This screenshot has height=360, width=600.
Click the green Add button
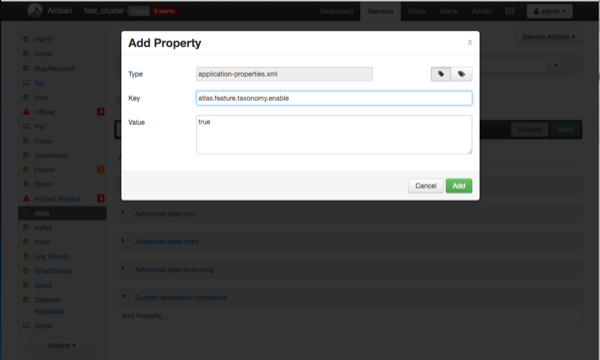pos(459,186)
